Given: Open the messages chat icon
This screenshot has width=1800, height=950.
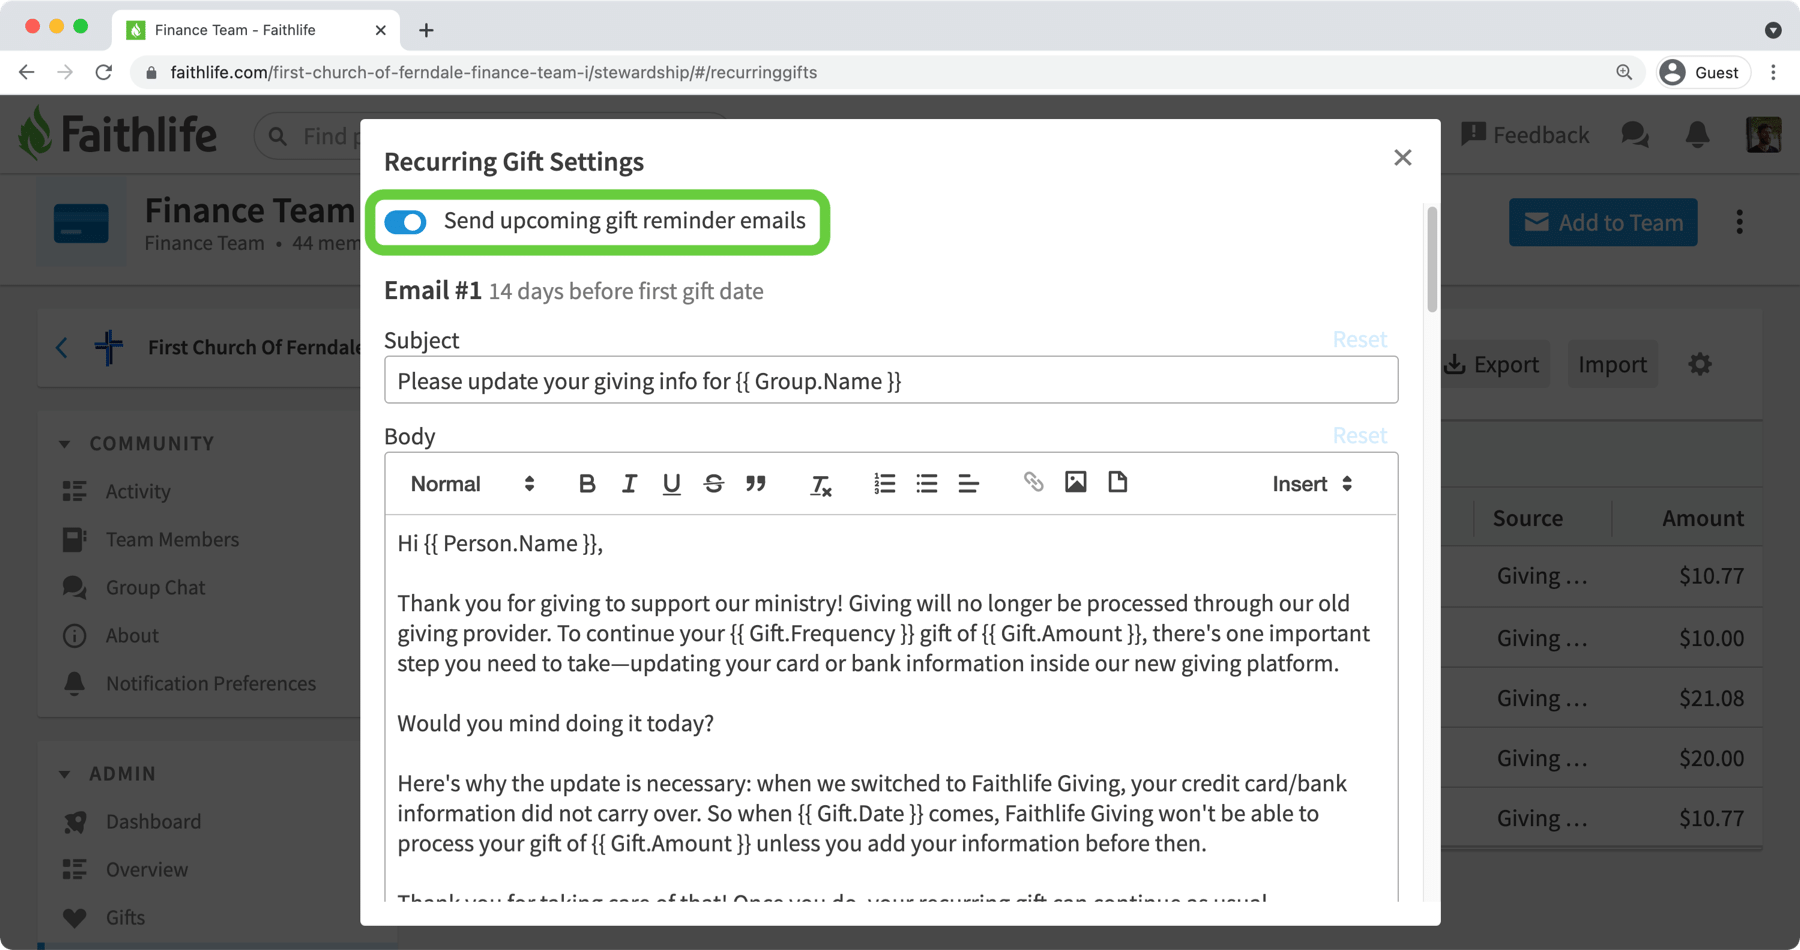Looking at the screenshot, I should (1635, 135).
